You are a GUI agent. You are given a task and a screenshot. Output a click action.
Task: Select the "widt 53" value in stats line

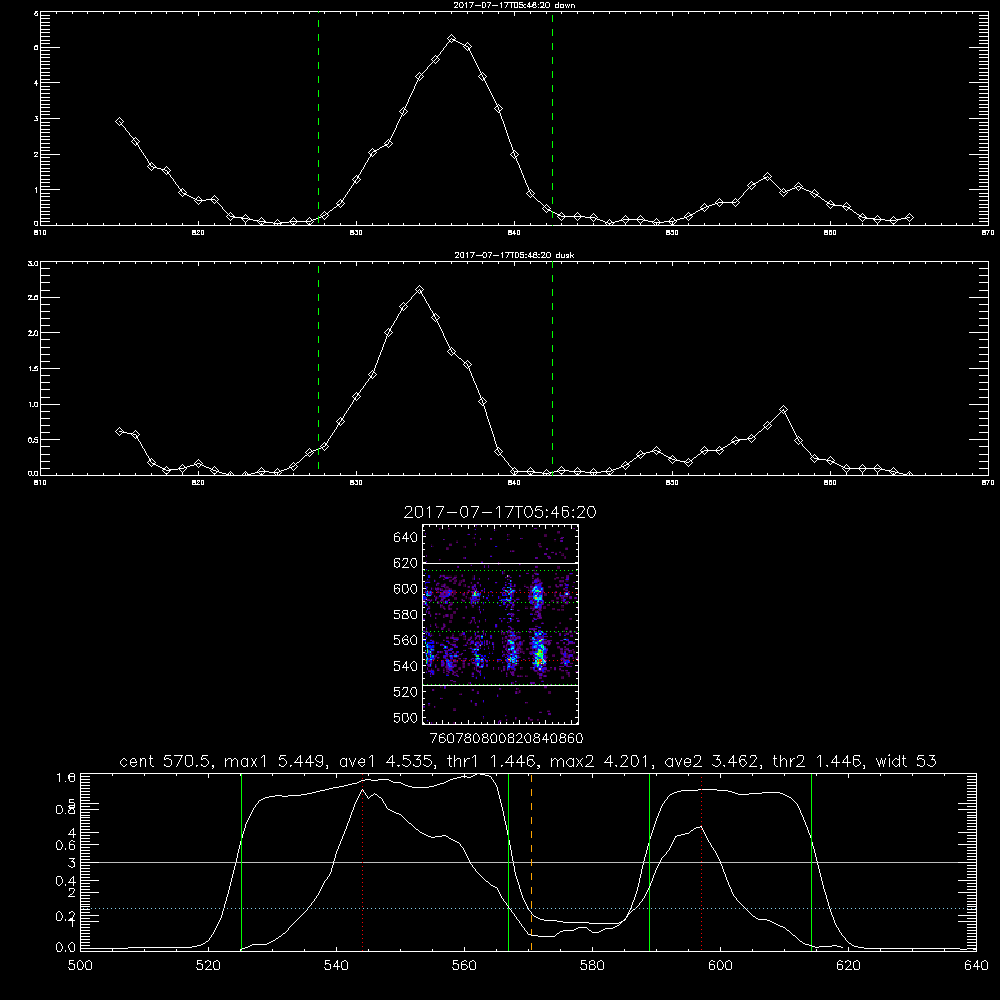(x=906, y=761)
